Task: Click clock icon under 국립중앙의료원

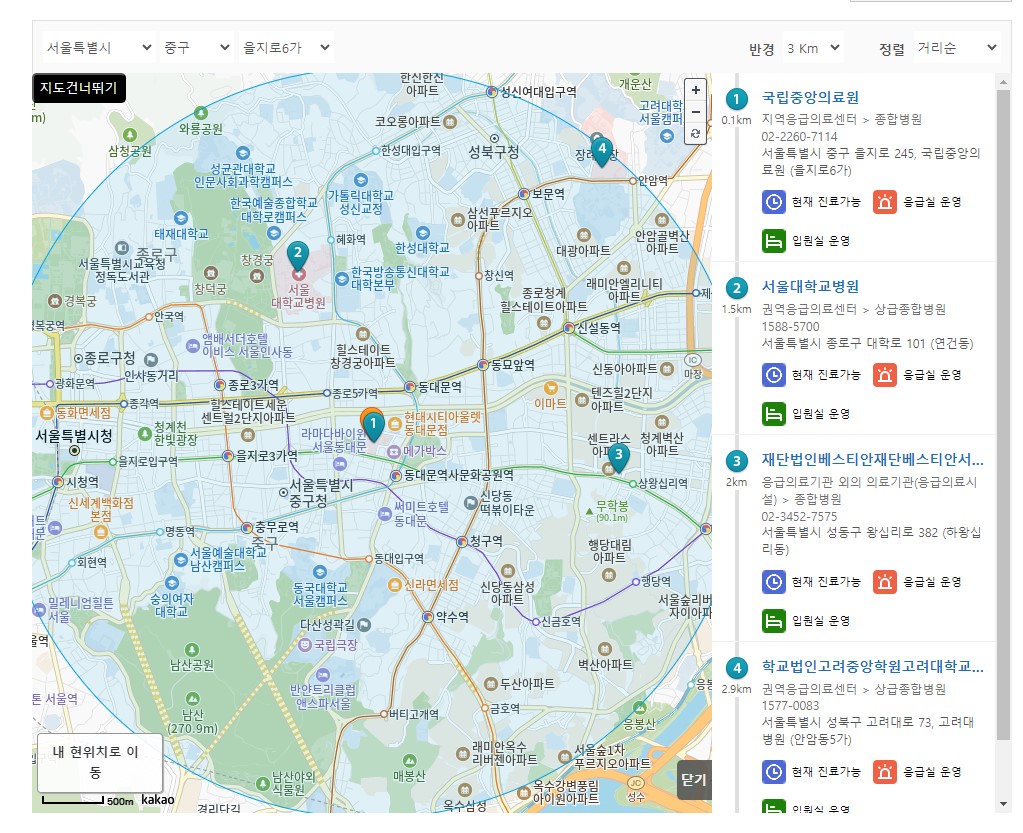Action: point(774,202)
